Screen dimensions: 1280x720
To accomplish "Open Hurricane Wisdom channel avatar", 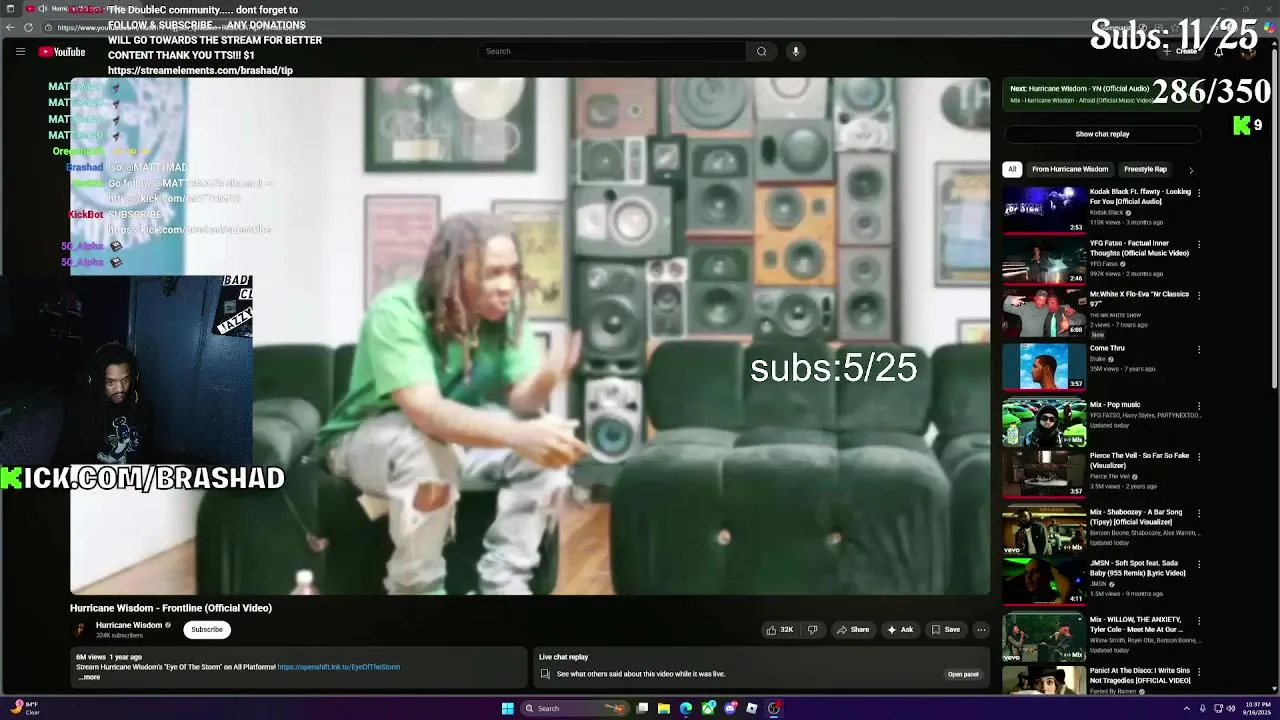I will 80,629.
